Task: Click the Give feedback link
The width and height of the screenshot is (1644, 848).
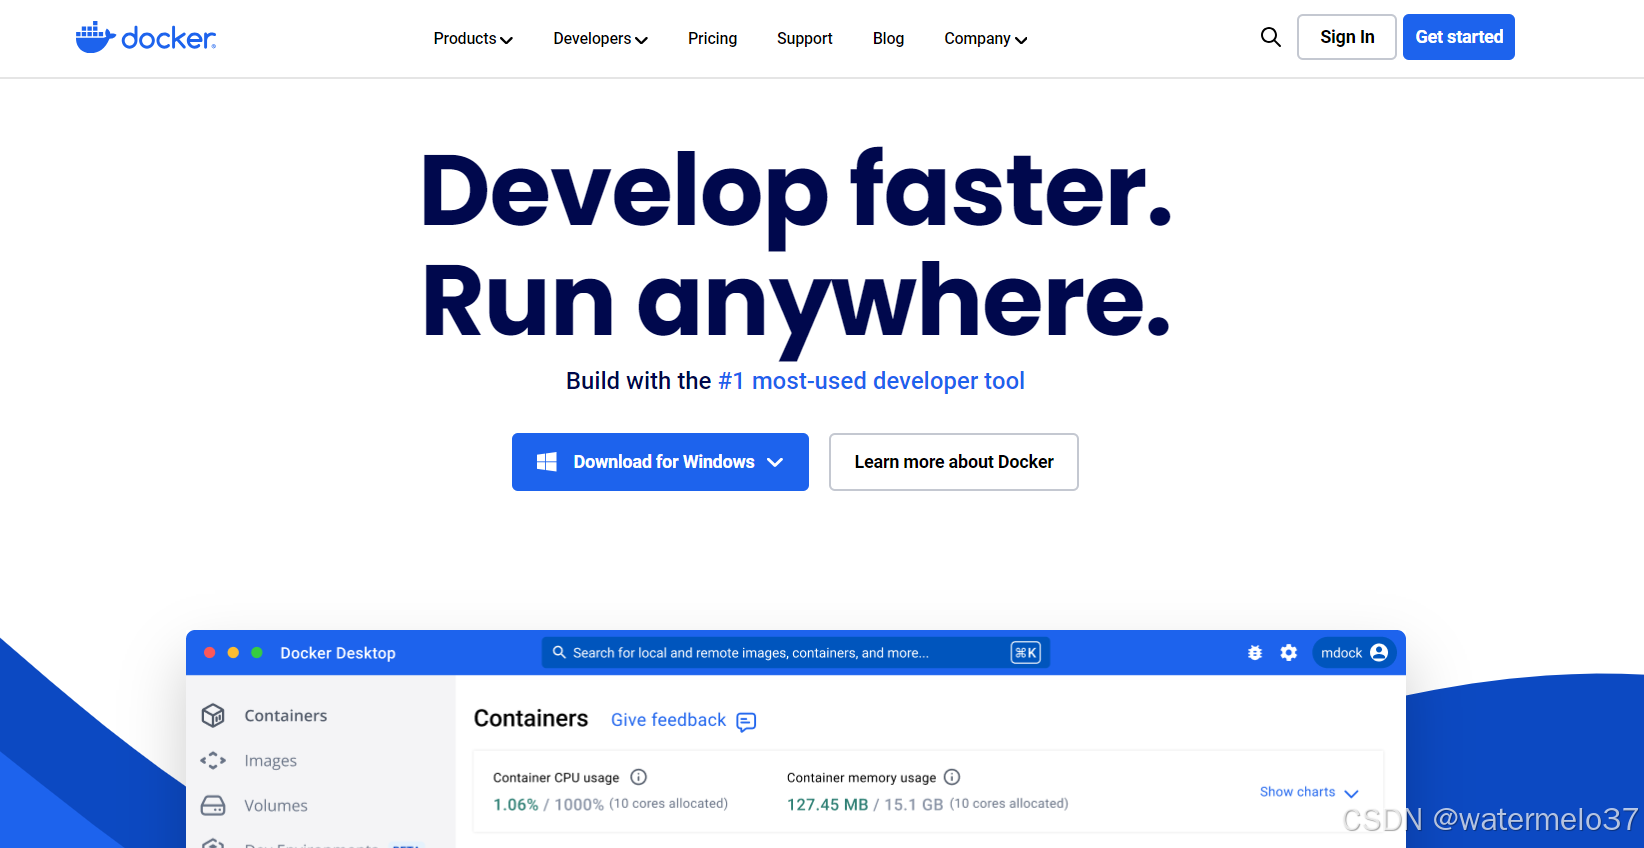Action: coord(669,720)
